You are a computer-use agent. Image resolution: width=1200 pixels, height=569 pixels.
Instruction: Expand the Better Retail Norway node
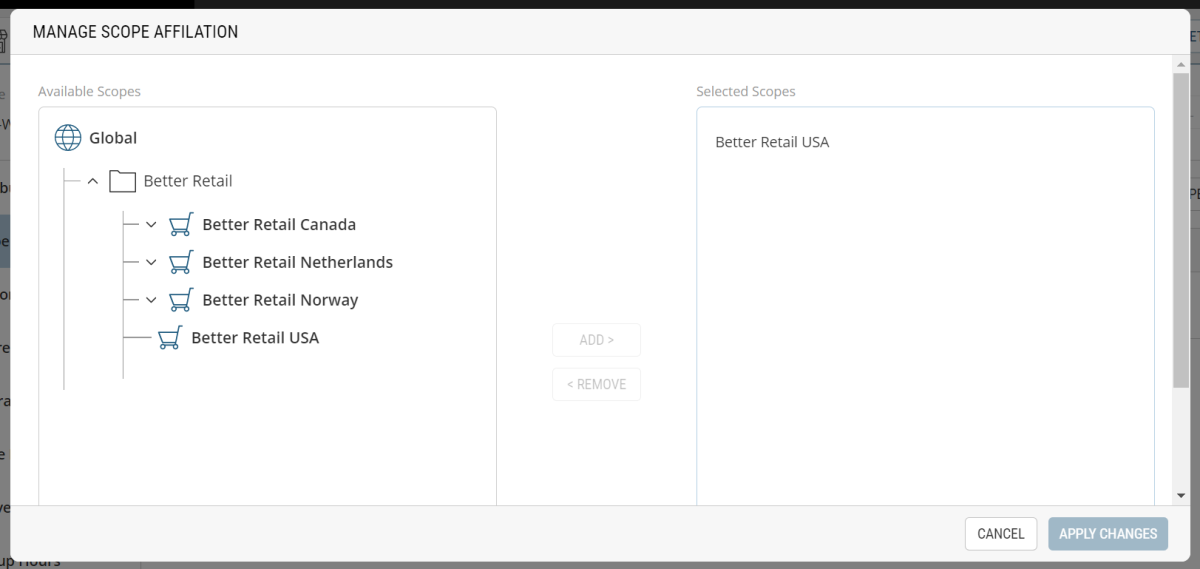(x=151, y=300)
